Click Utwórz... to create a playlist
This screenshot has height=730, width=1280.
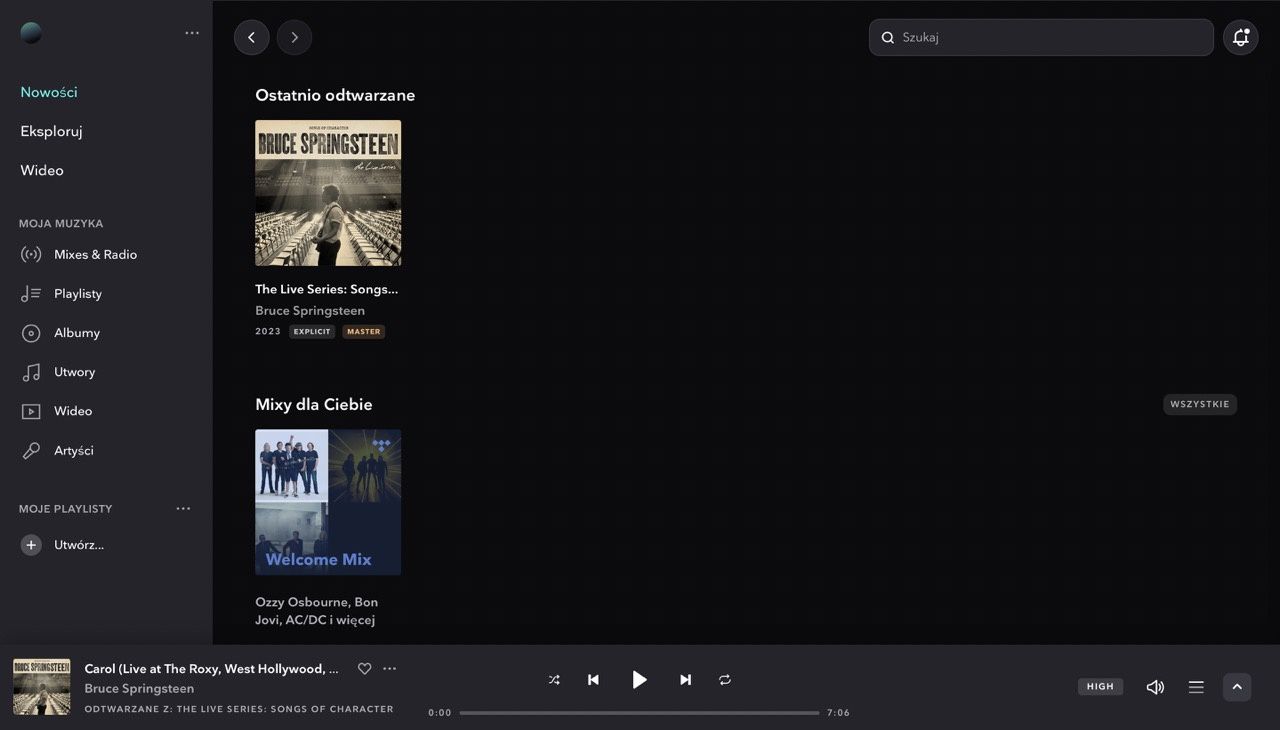79,545
